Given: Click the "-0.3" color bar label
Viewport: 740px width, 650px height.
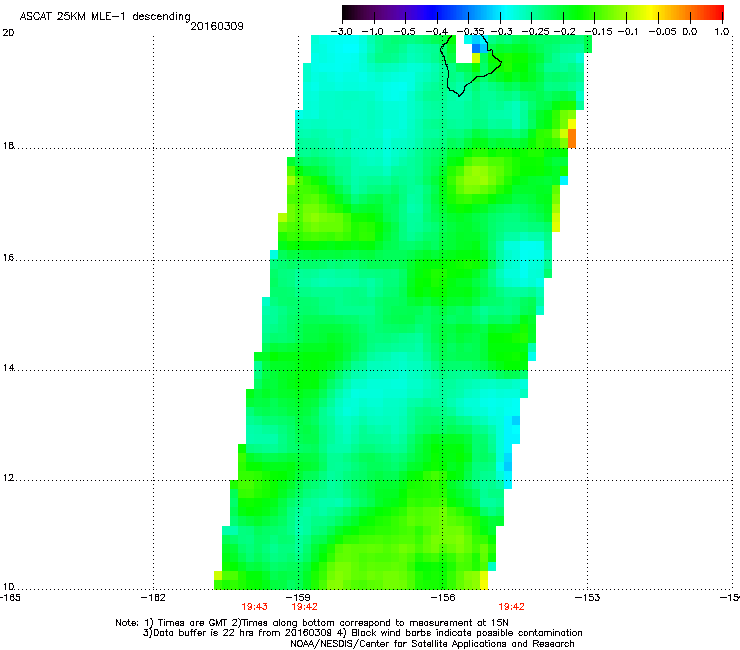Looking at the screenshot, I should (x=501, y=32).
